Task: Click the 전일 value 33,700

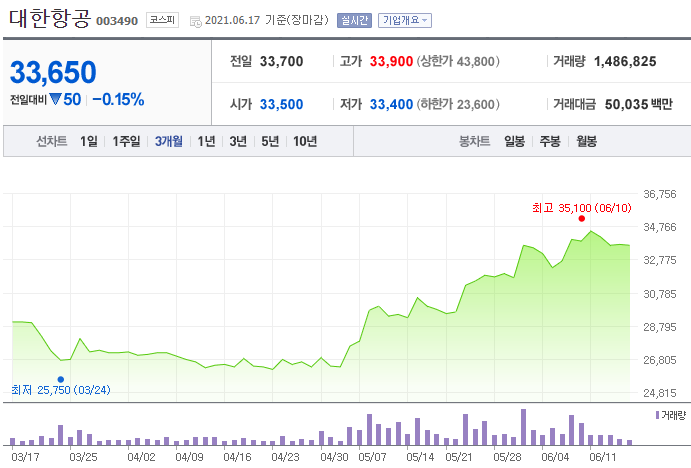Action: coord(281,61)
